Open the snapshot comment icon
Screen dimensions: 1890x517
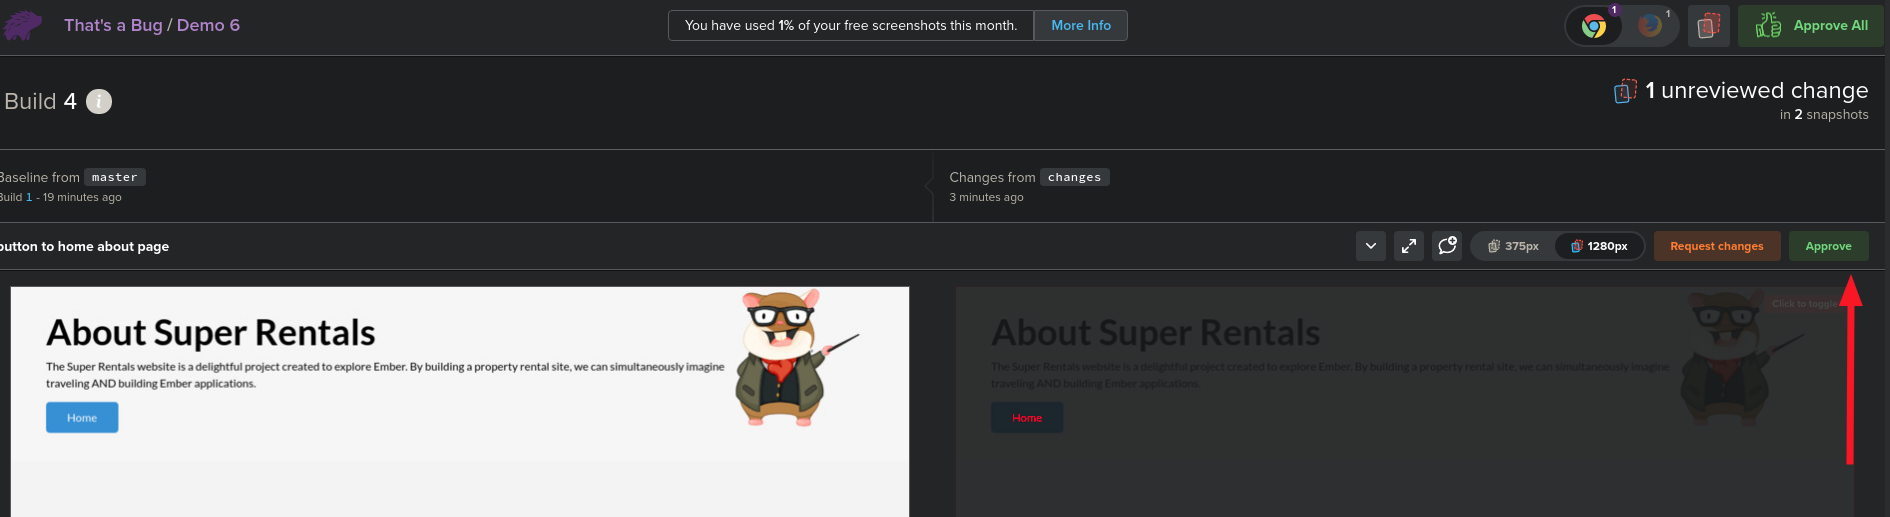pos(1447,246)
